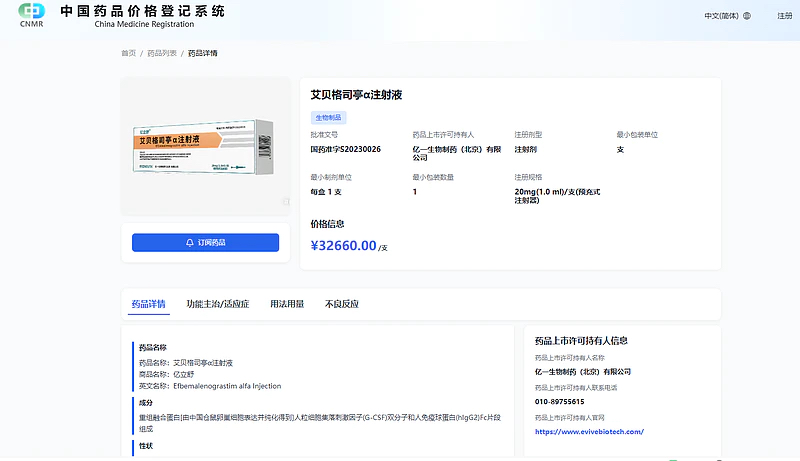Viewport: 800px width, 461px height.
Task: Open the drug box product image
Action: tap(204, 147)
